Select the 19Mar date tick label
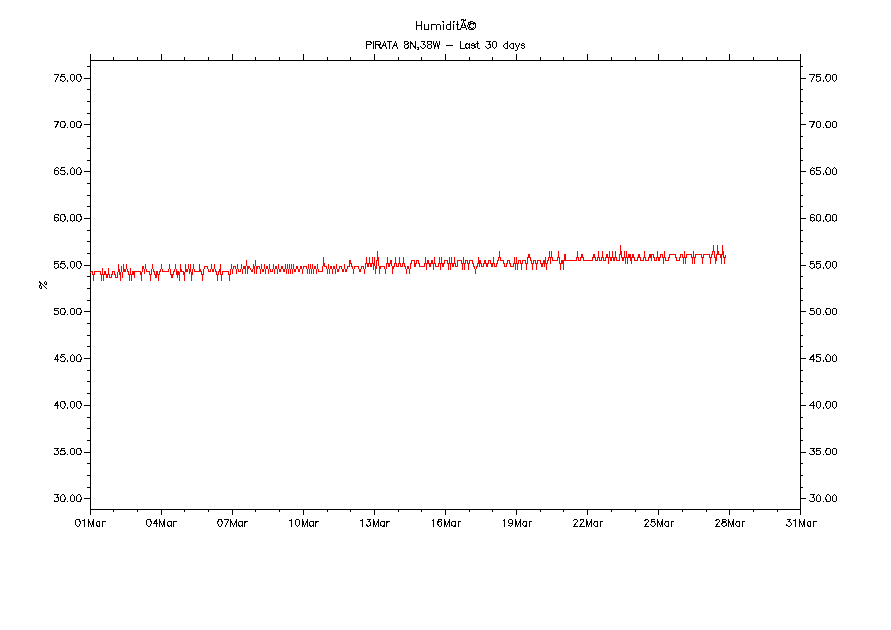Image resolution: width=891 pixels, height=630 pixels. (x=516, y=522)
